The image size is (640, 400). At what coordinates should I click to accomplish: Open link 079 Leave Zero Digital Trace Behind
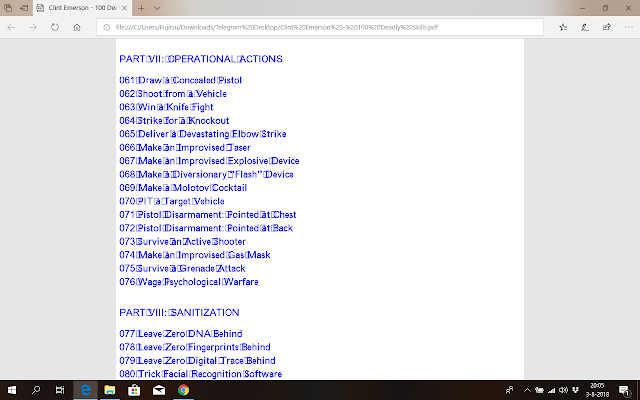click(x=197, y=361)
